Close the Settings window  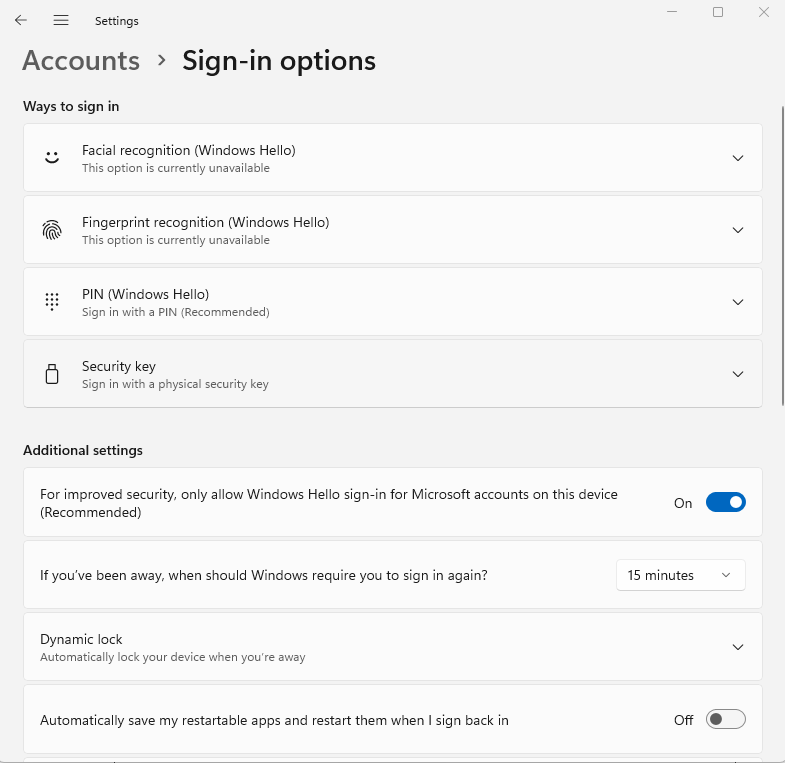(763, 12)
